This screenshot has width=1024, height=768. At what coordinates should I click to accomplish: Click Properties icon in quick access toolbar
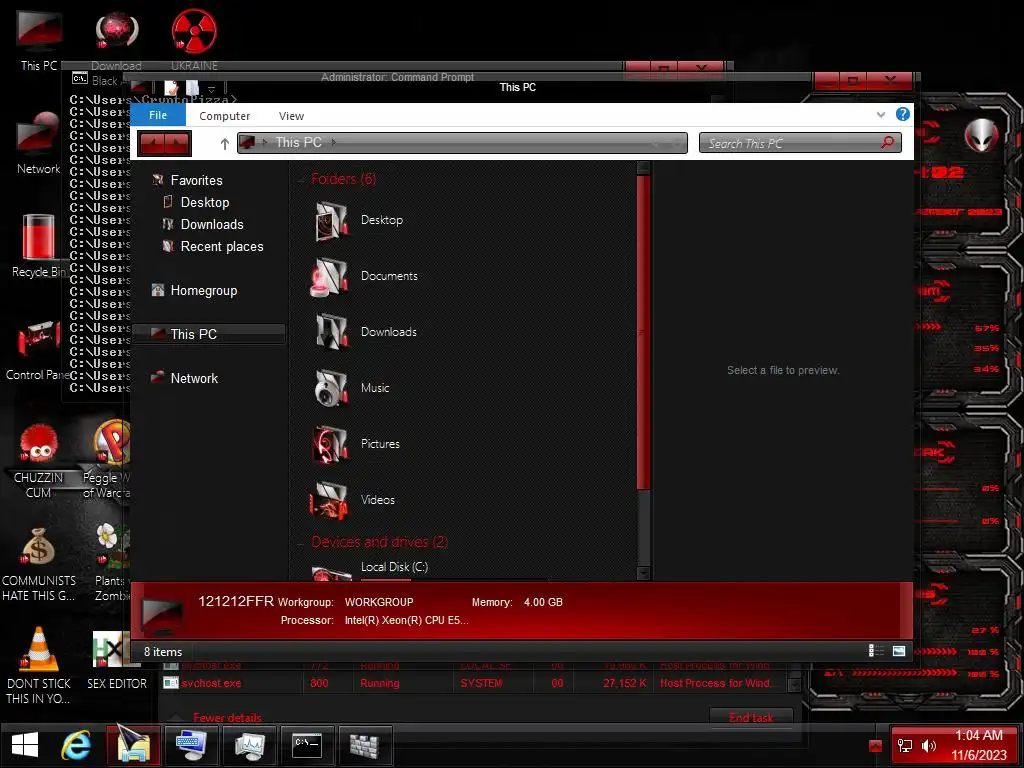171,88
